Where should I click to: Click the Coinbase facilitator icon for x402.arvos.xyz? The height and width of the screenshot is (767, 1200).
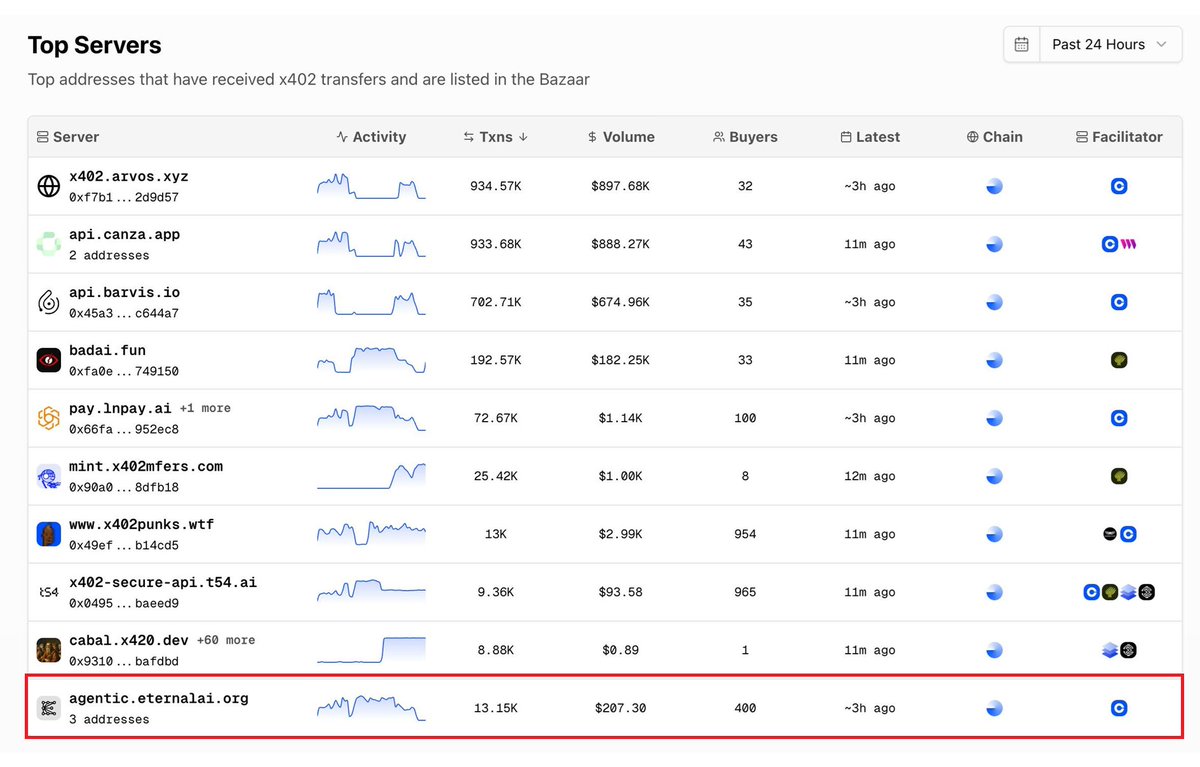[1119, 186]
